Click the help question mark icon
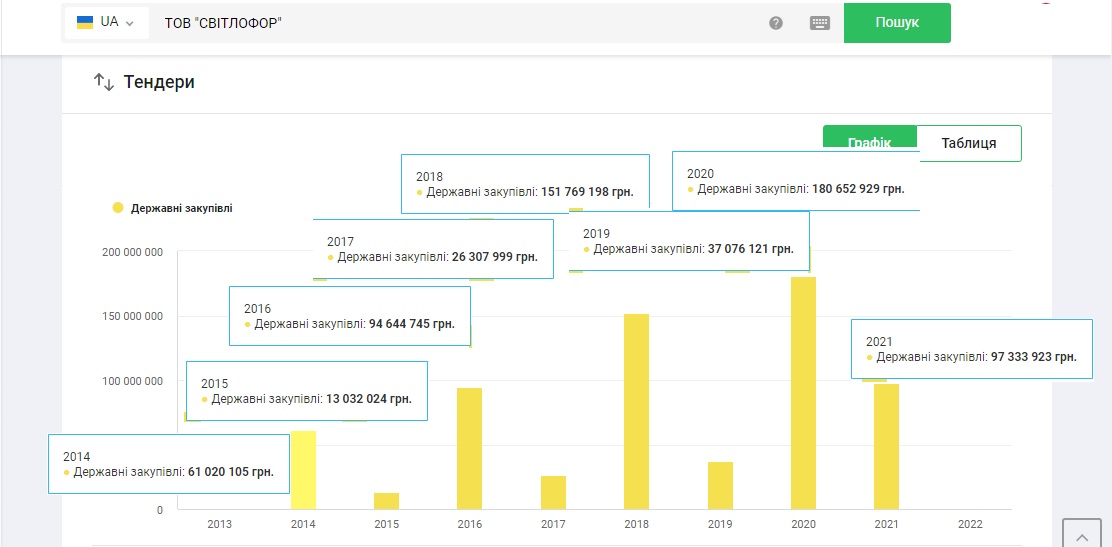The width and height of the screenshot is (1112, 547). click(x=776, y=23)
